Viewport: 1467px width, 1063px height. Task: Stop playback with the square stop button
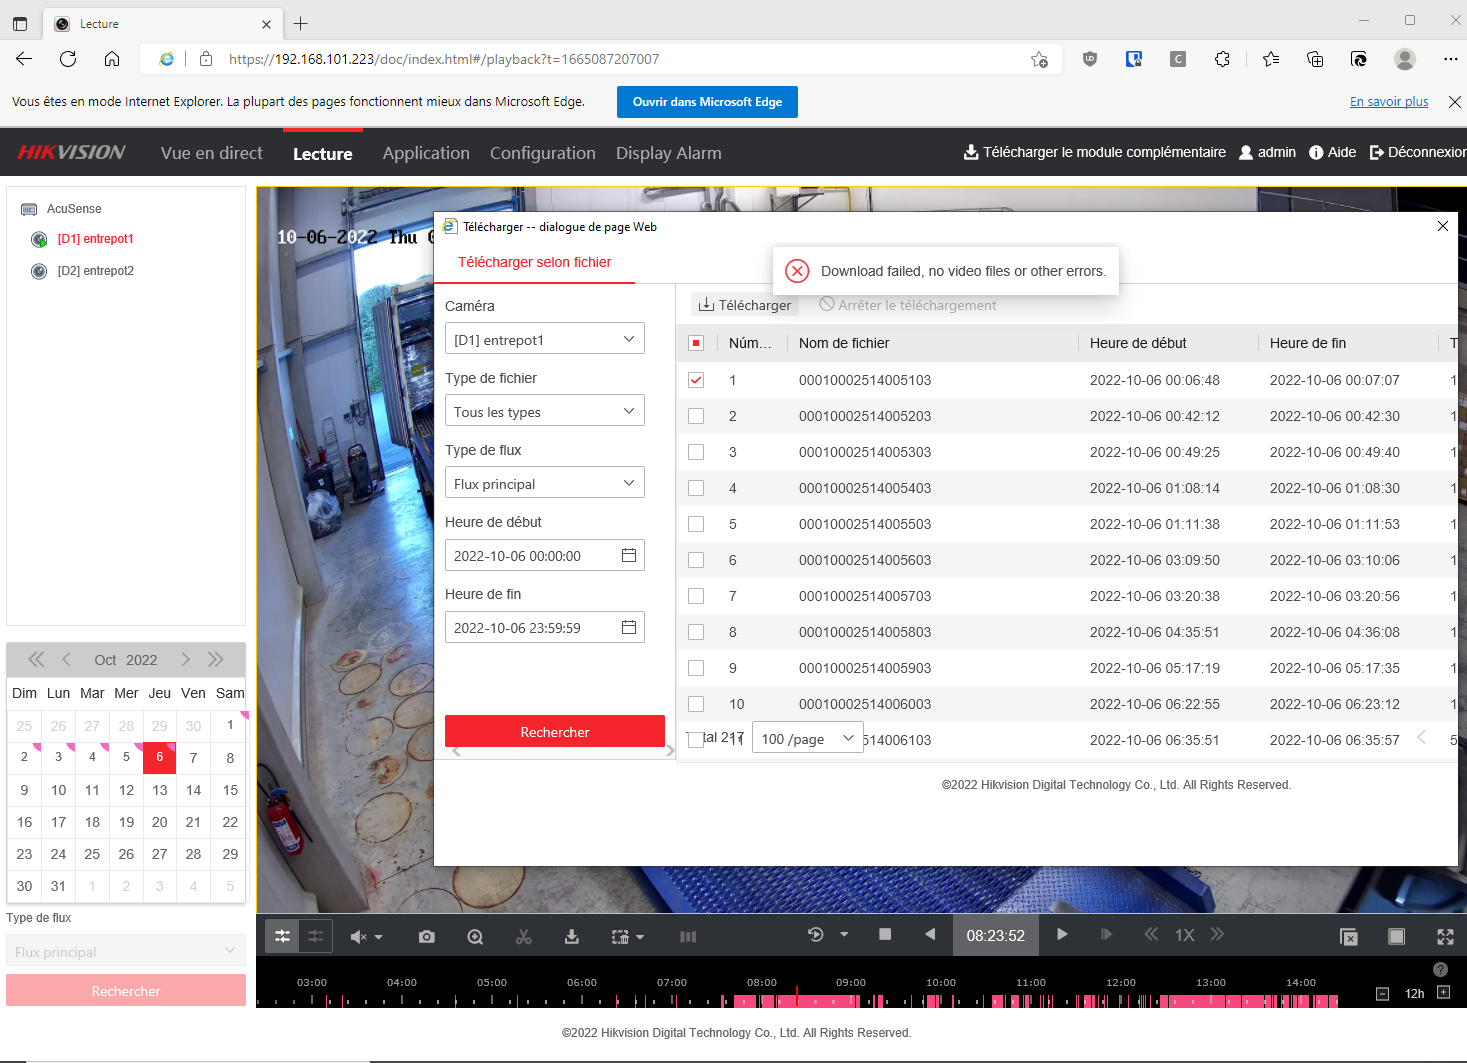point(885,934)
